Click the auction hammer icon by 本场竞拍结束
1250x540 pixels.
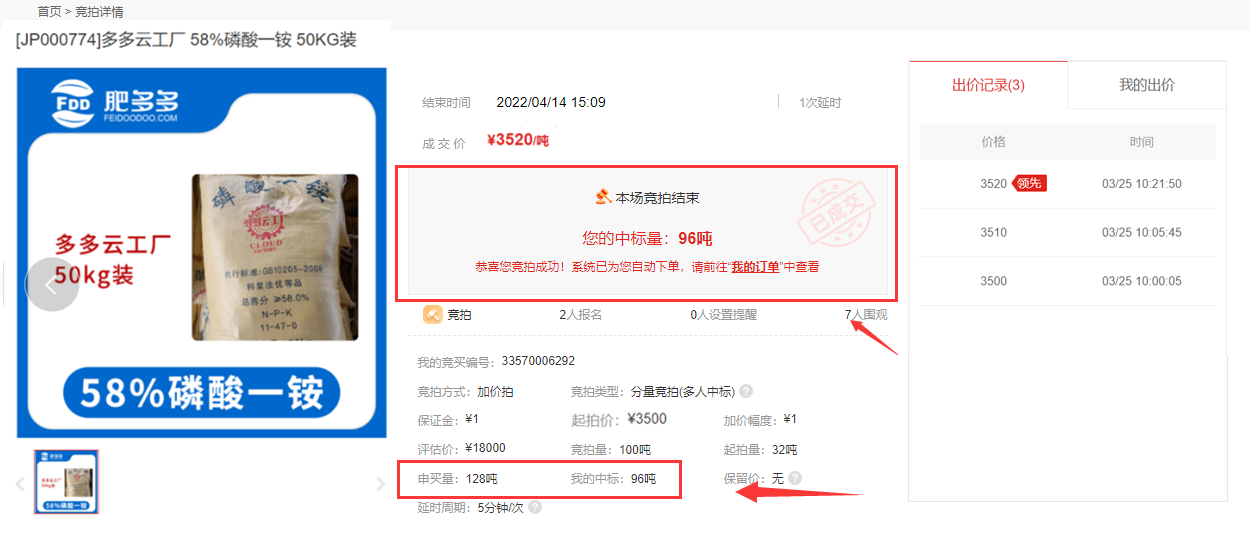click(603, 197)
